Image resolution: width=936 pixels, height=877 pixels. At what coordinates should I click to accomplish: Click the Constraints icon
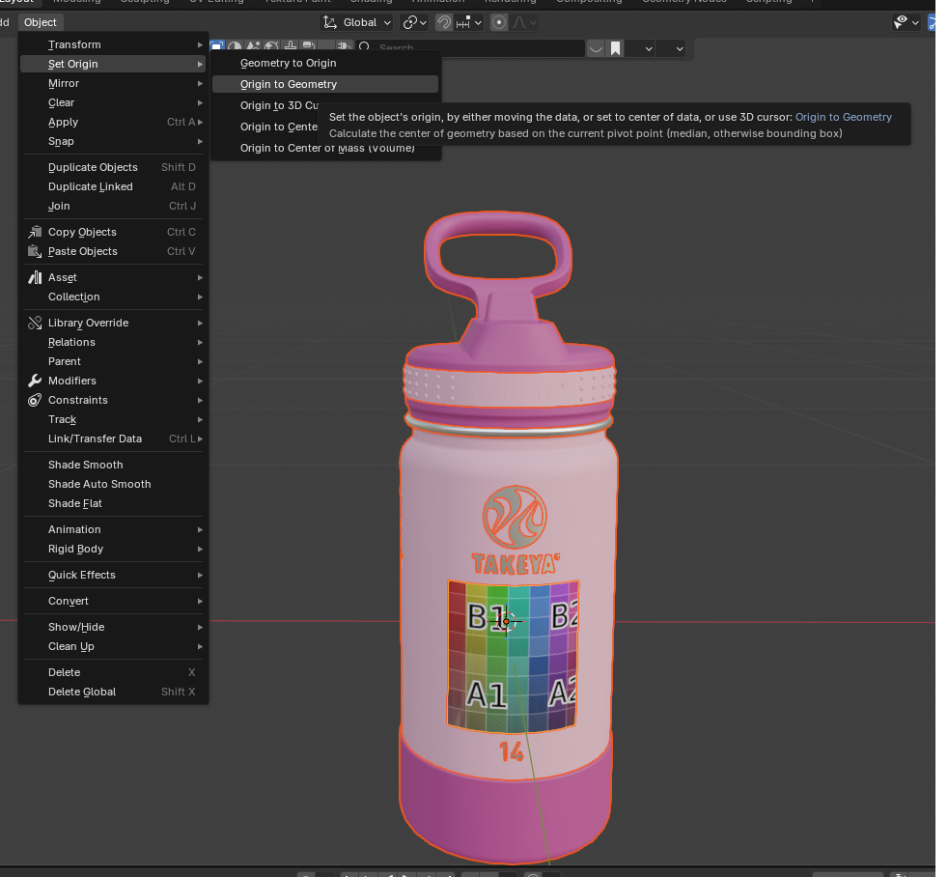(x=35, y=400)
